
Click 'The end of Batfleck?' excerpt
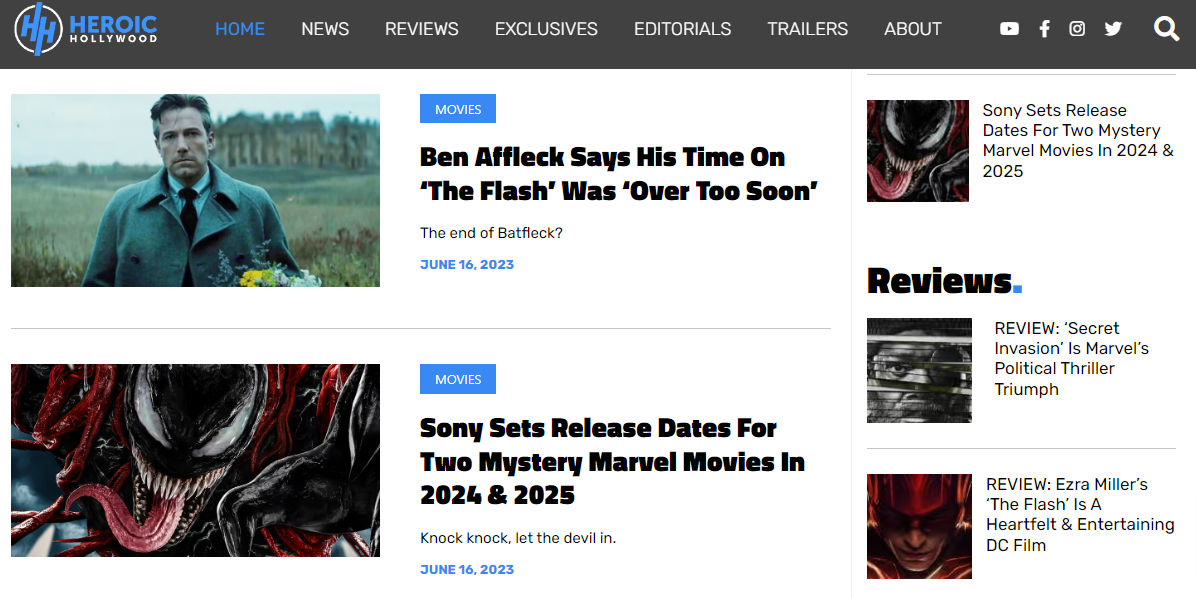[x=491, y=233]
